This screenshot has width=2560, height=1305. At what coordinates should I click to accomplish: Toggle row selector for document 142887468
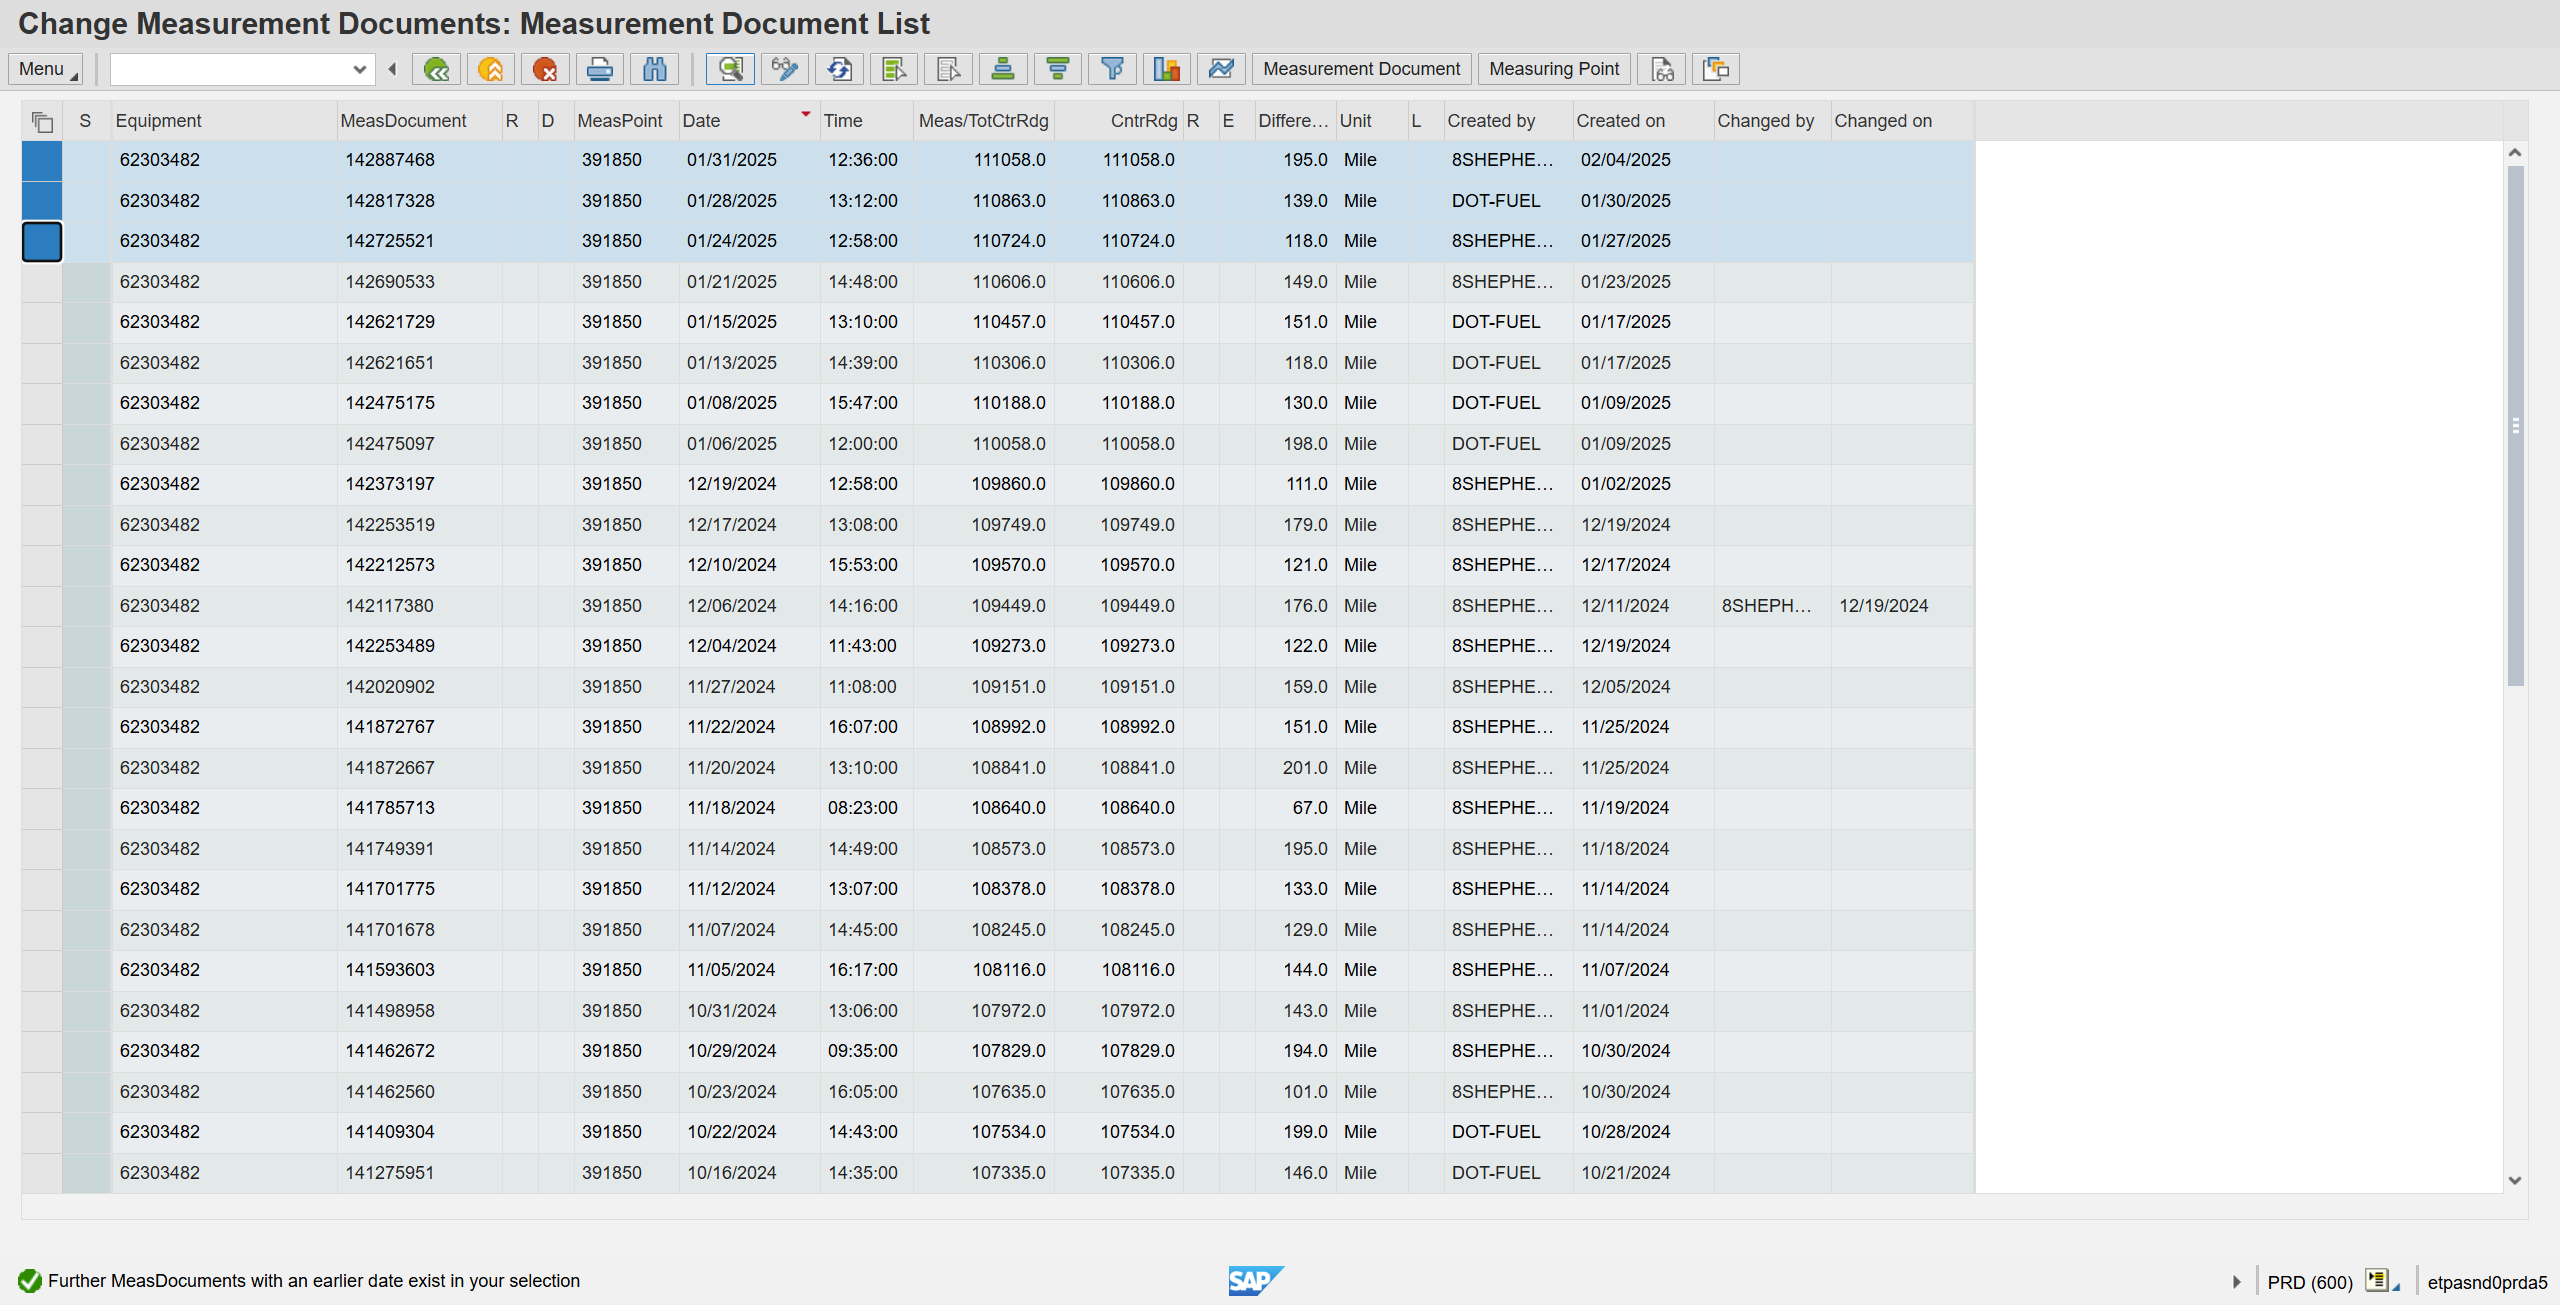(42, 161)
